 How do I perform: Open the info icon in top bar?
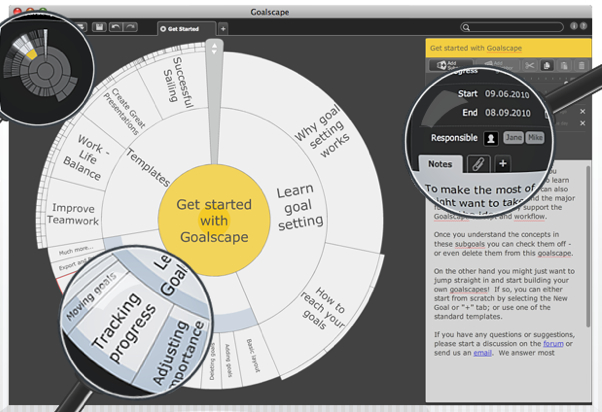click(574, 26)
